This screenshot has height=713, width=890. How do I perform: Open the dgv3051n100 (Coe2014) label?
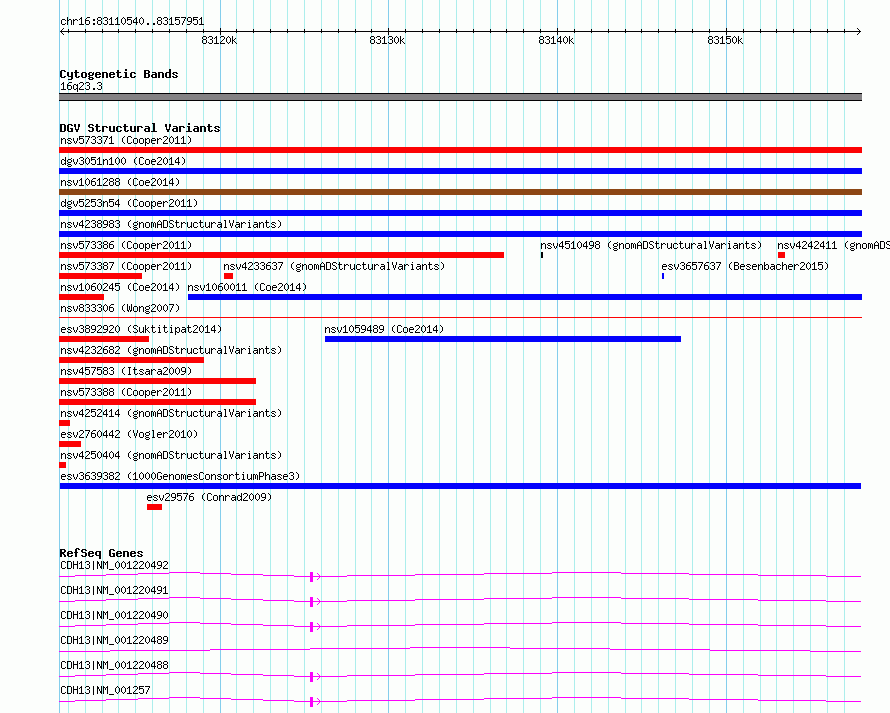[123, 161]
